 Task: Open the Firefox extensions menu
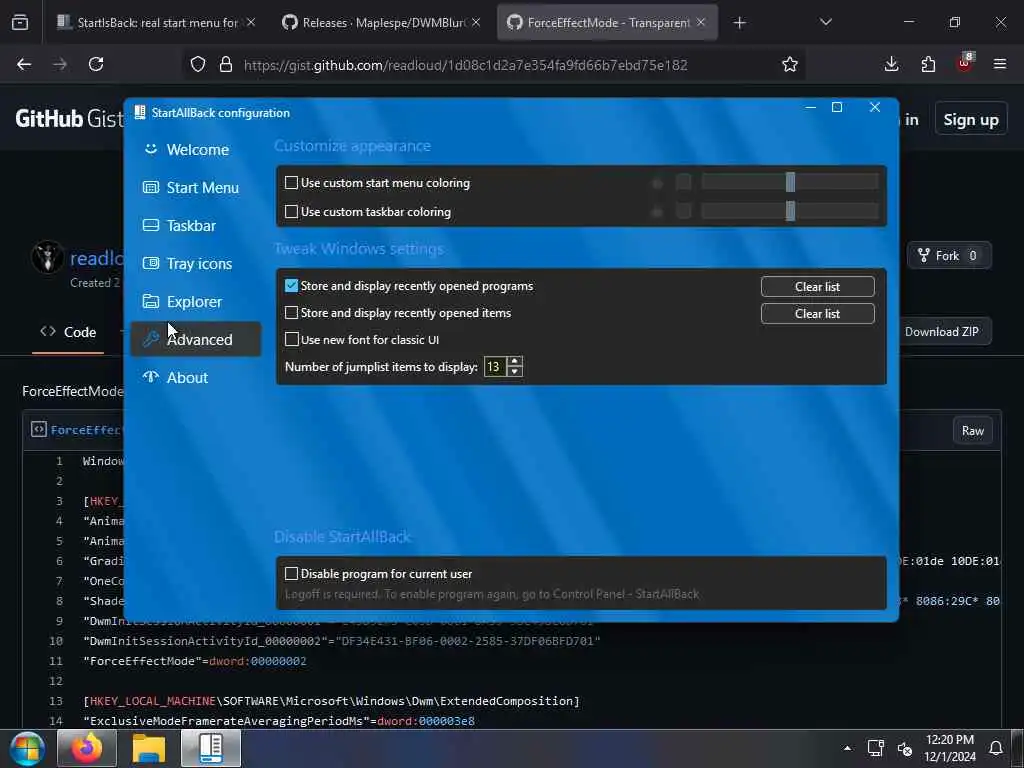(928, 64)
